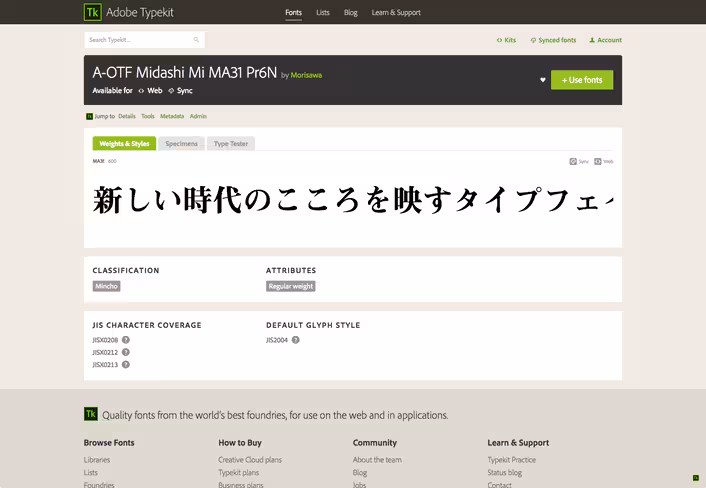Open the Libraries footer link

click(97, 460)
